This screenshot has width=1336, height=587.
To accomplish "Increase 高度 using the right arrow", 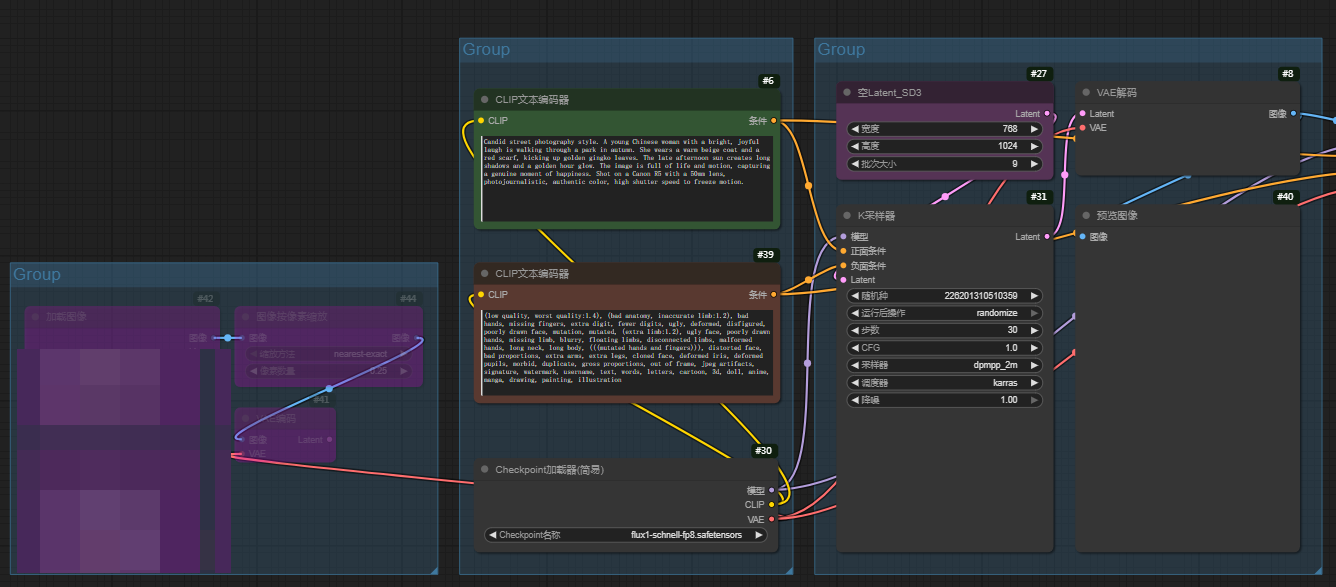I will tap(1035, 146).
